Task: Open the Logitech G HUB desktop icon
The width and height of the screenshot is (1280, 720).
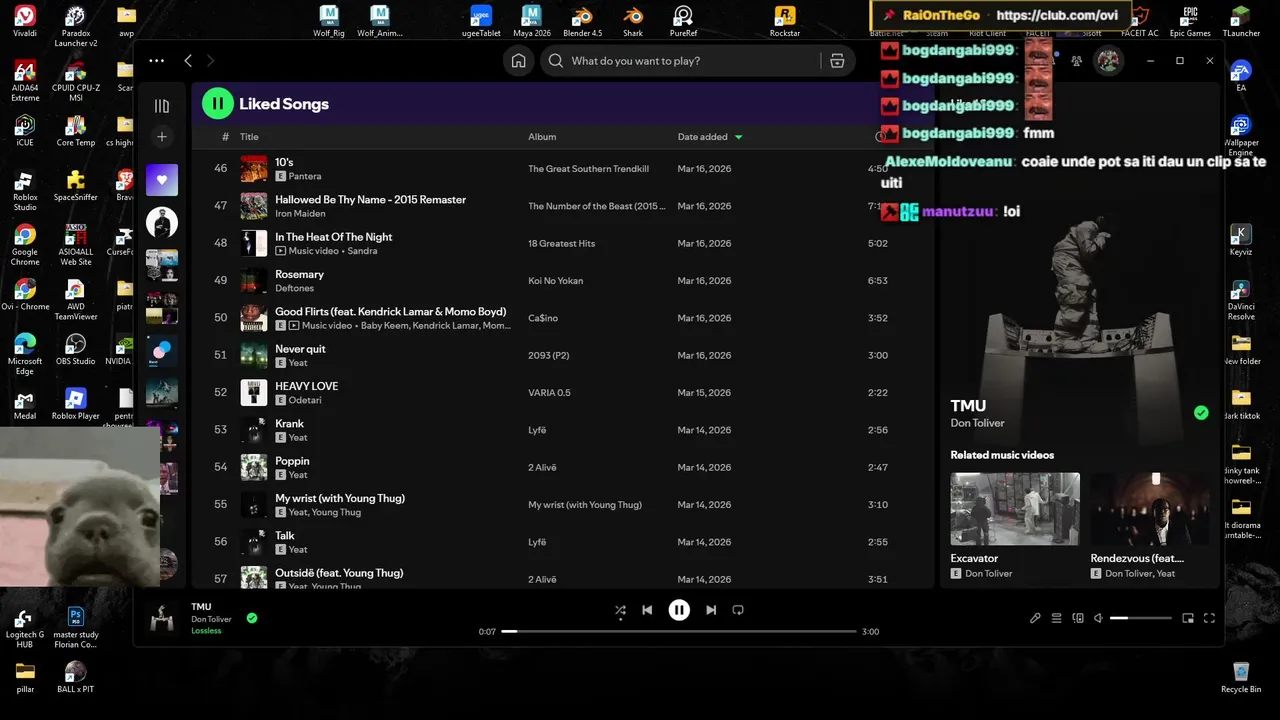Action: (25, 628)
